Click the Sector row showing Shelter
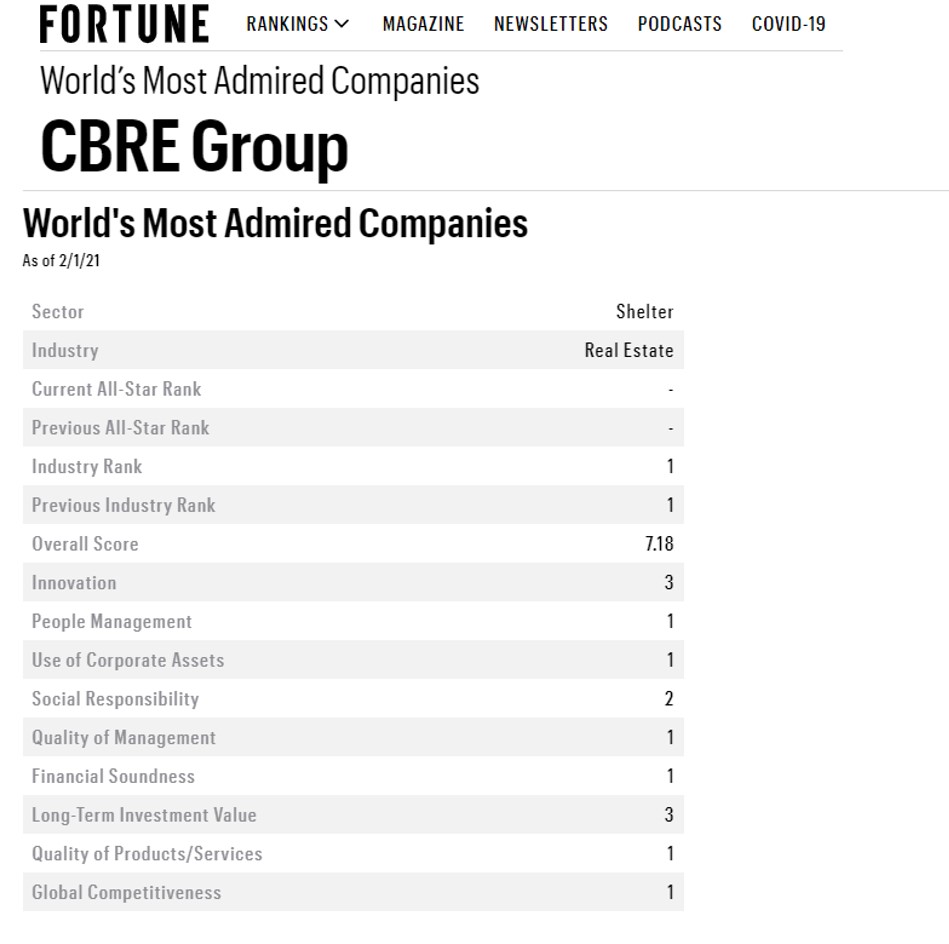 tap(350, 311)
